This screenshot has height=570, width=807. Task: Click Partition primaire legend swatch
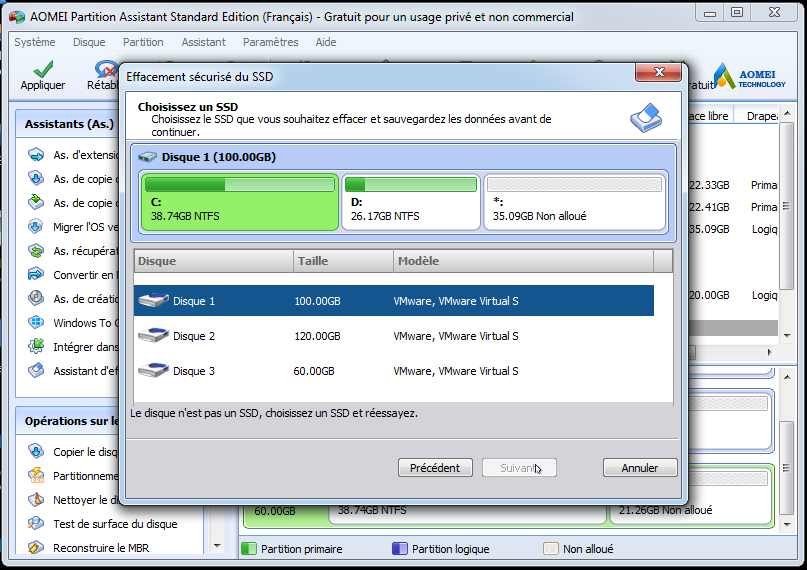tap(249, 549)
